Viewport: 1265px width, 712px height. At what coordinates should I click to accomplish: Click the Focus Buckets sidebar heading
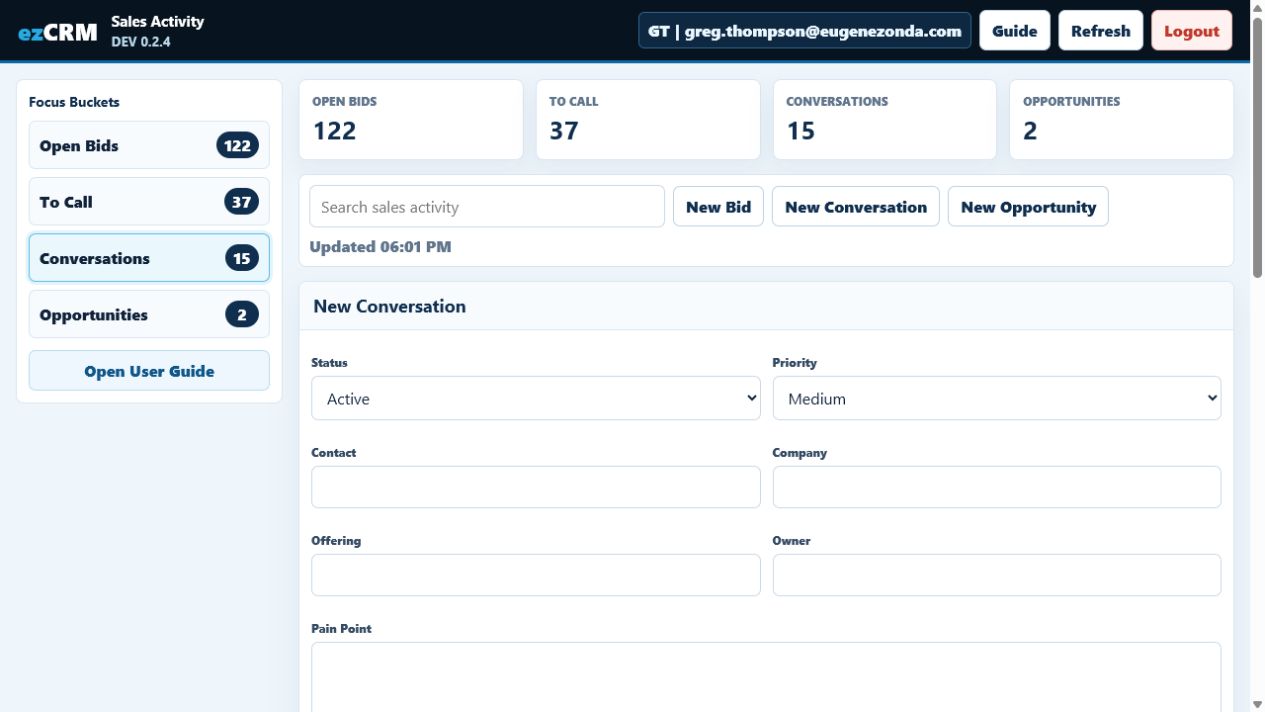[74, 102]
